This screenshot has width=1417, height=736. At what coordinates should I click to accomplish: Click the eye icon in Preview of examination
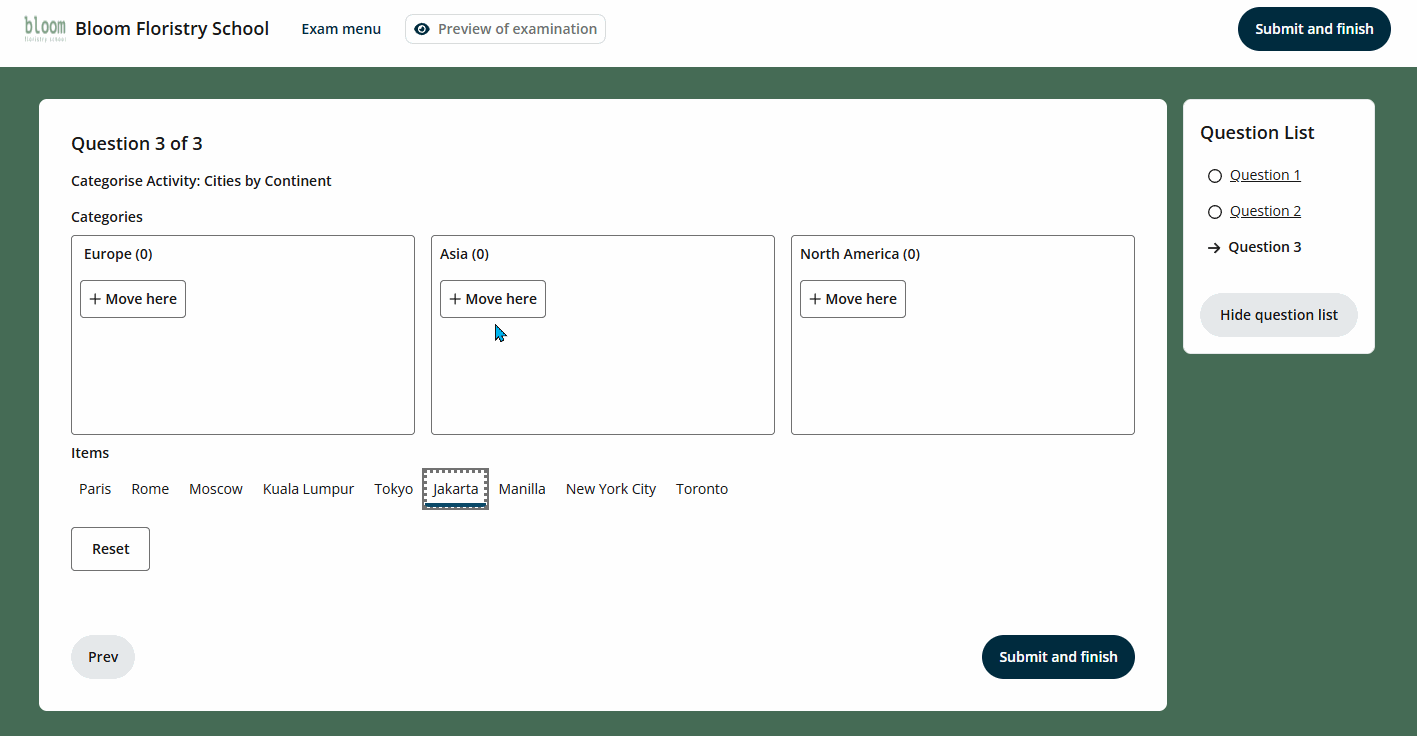[x=422, y=29]
